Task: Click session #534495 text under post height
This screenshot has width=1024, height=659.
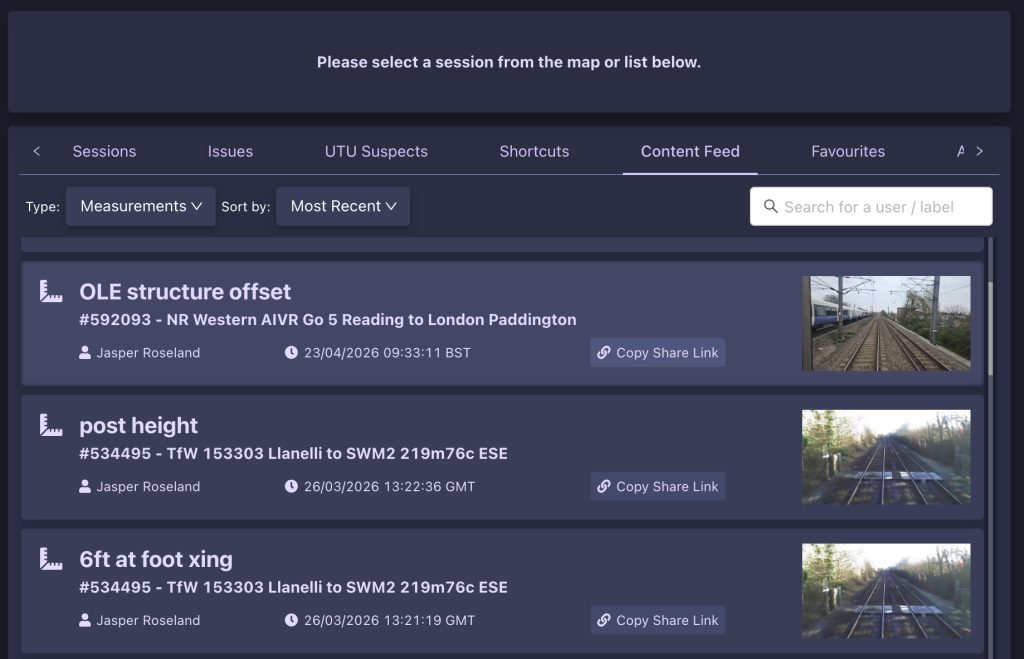Action: [x=293, y=453]
